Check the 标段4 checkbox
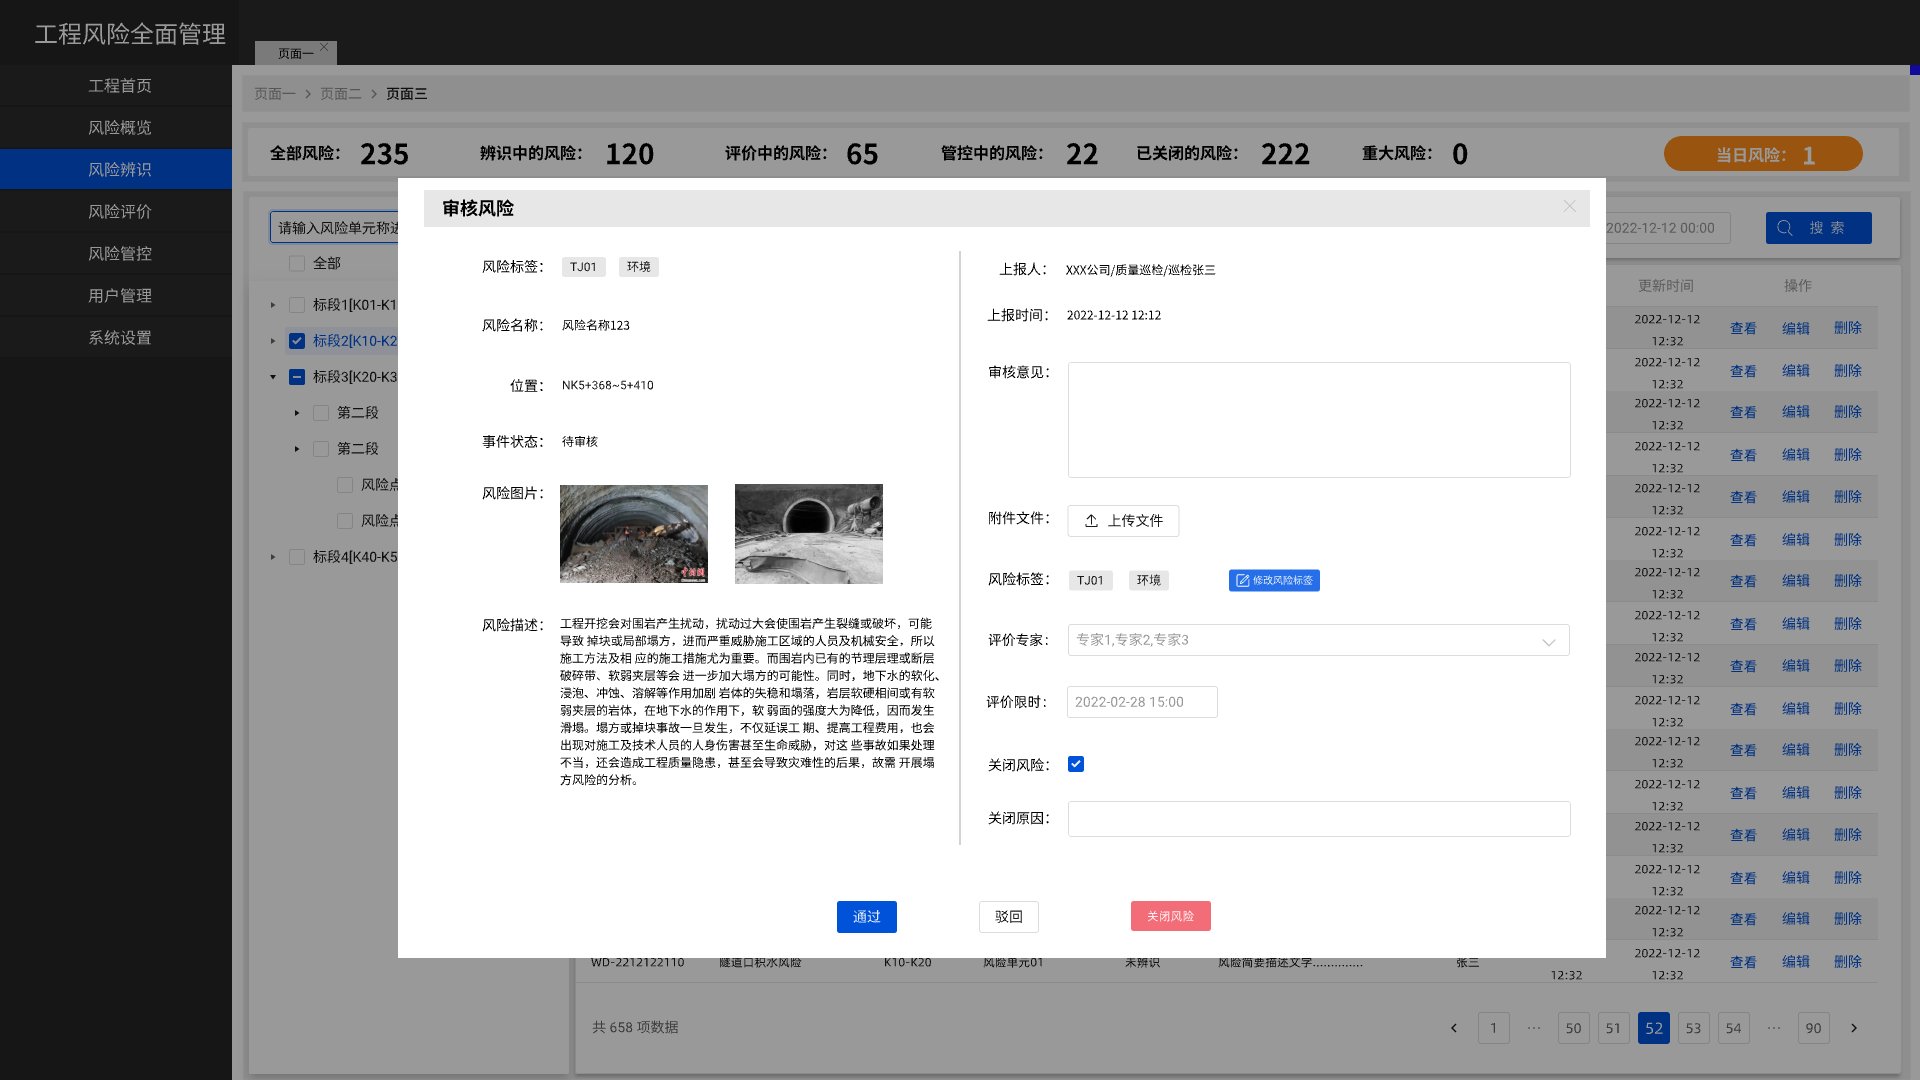The width and height of the screenshot is (1920, 1080). (297, 557)
